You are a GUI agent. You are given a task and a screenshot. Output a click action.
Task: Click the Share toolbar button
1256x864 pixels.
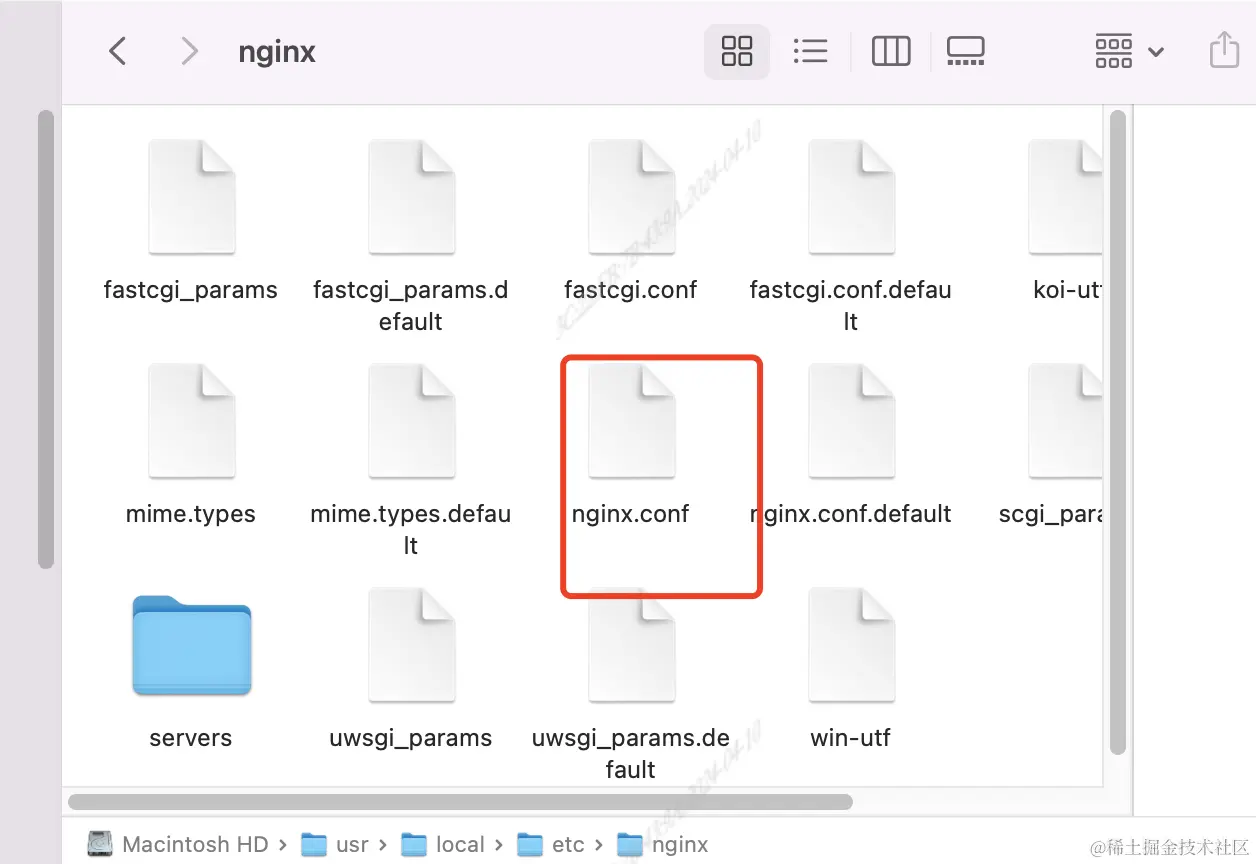[x=1224, y=50]
